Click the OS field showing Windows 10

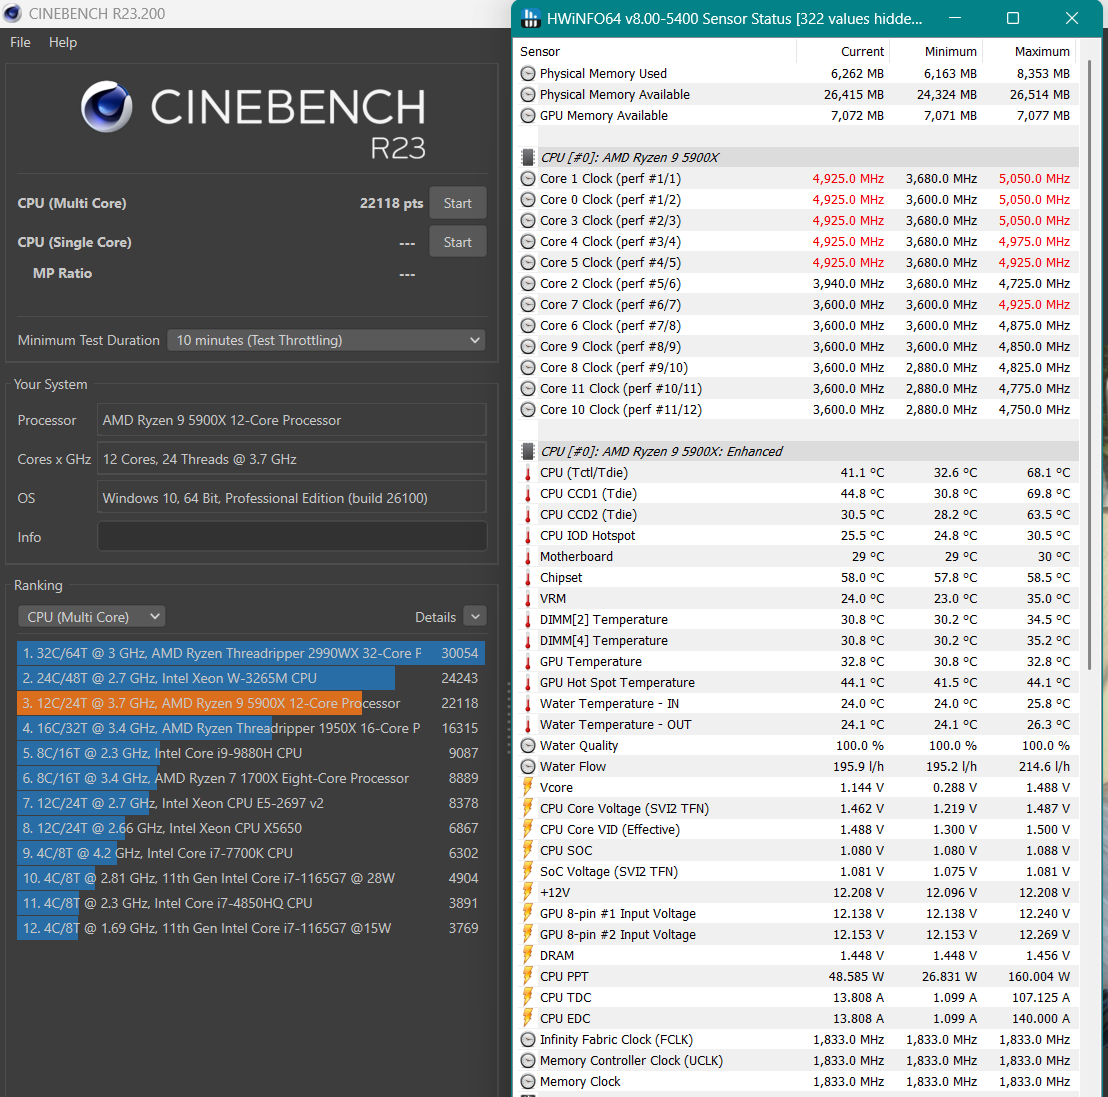(x=292, y=498)
